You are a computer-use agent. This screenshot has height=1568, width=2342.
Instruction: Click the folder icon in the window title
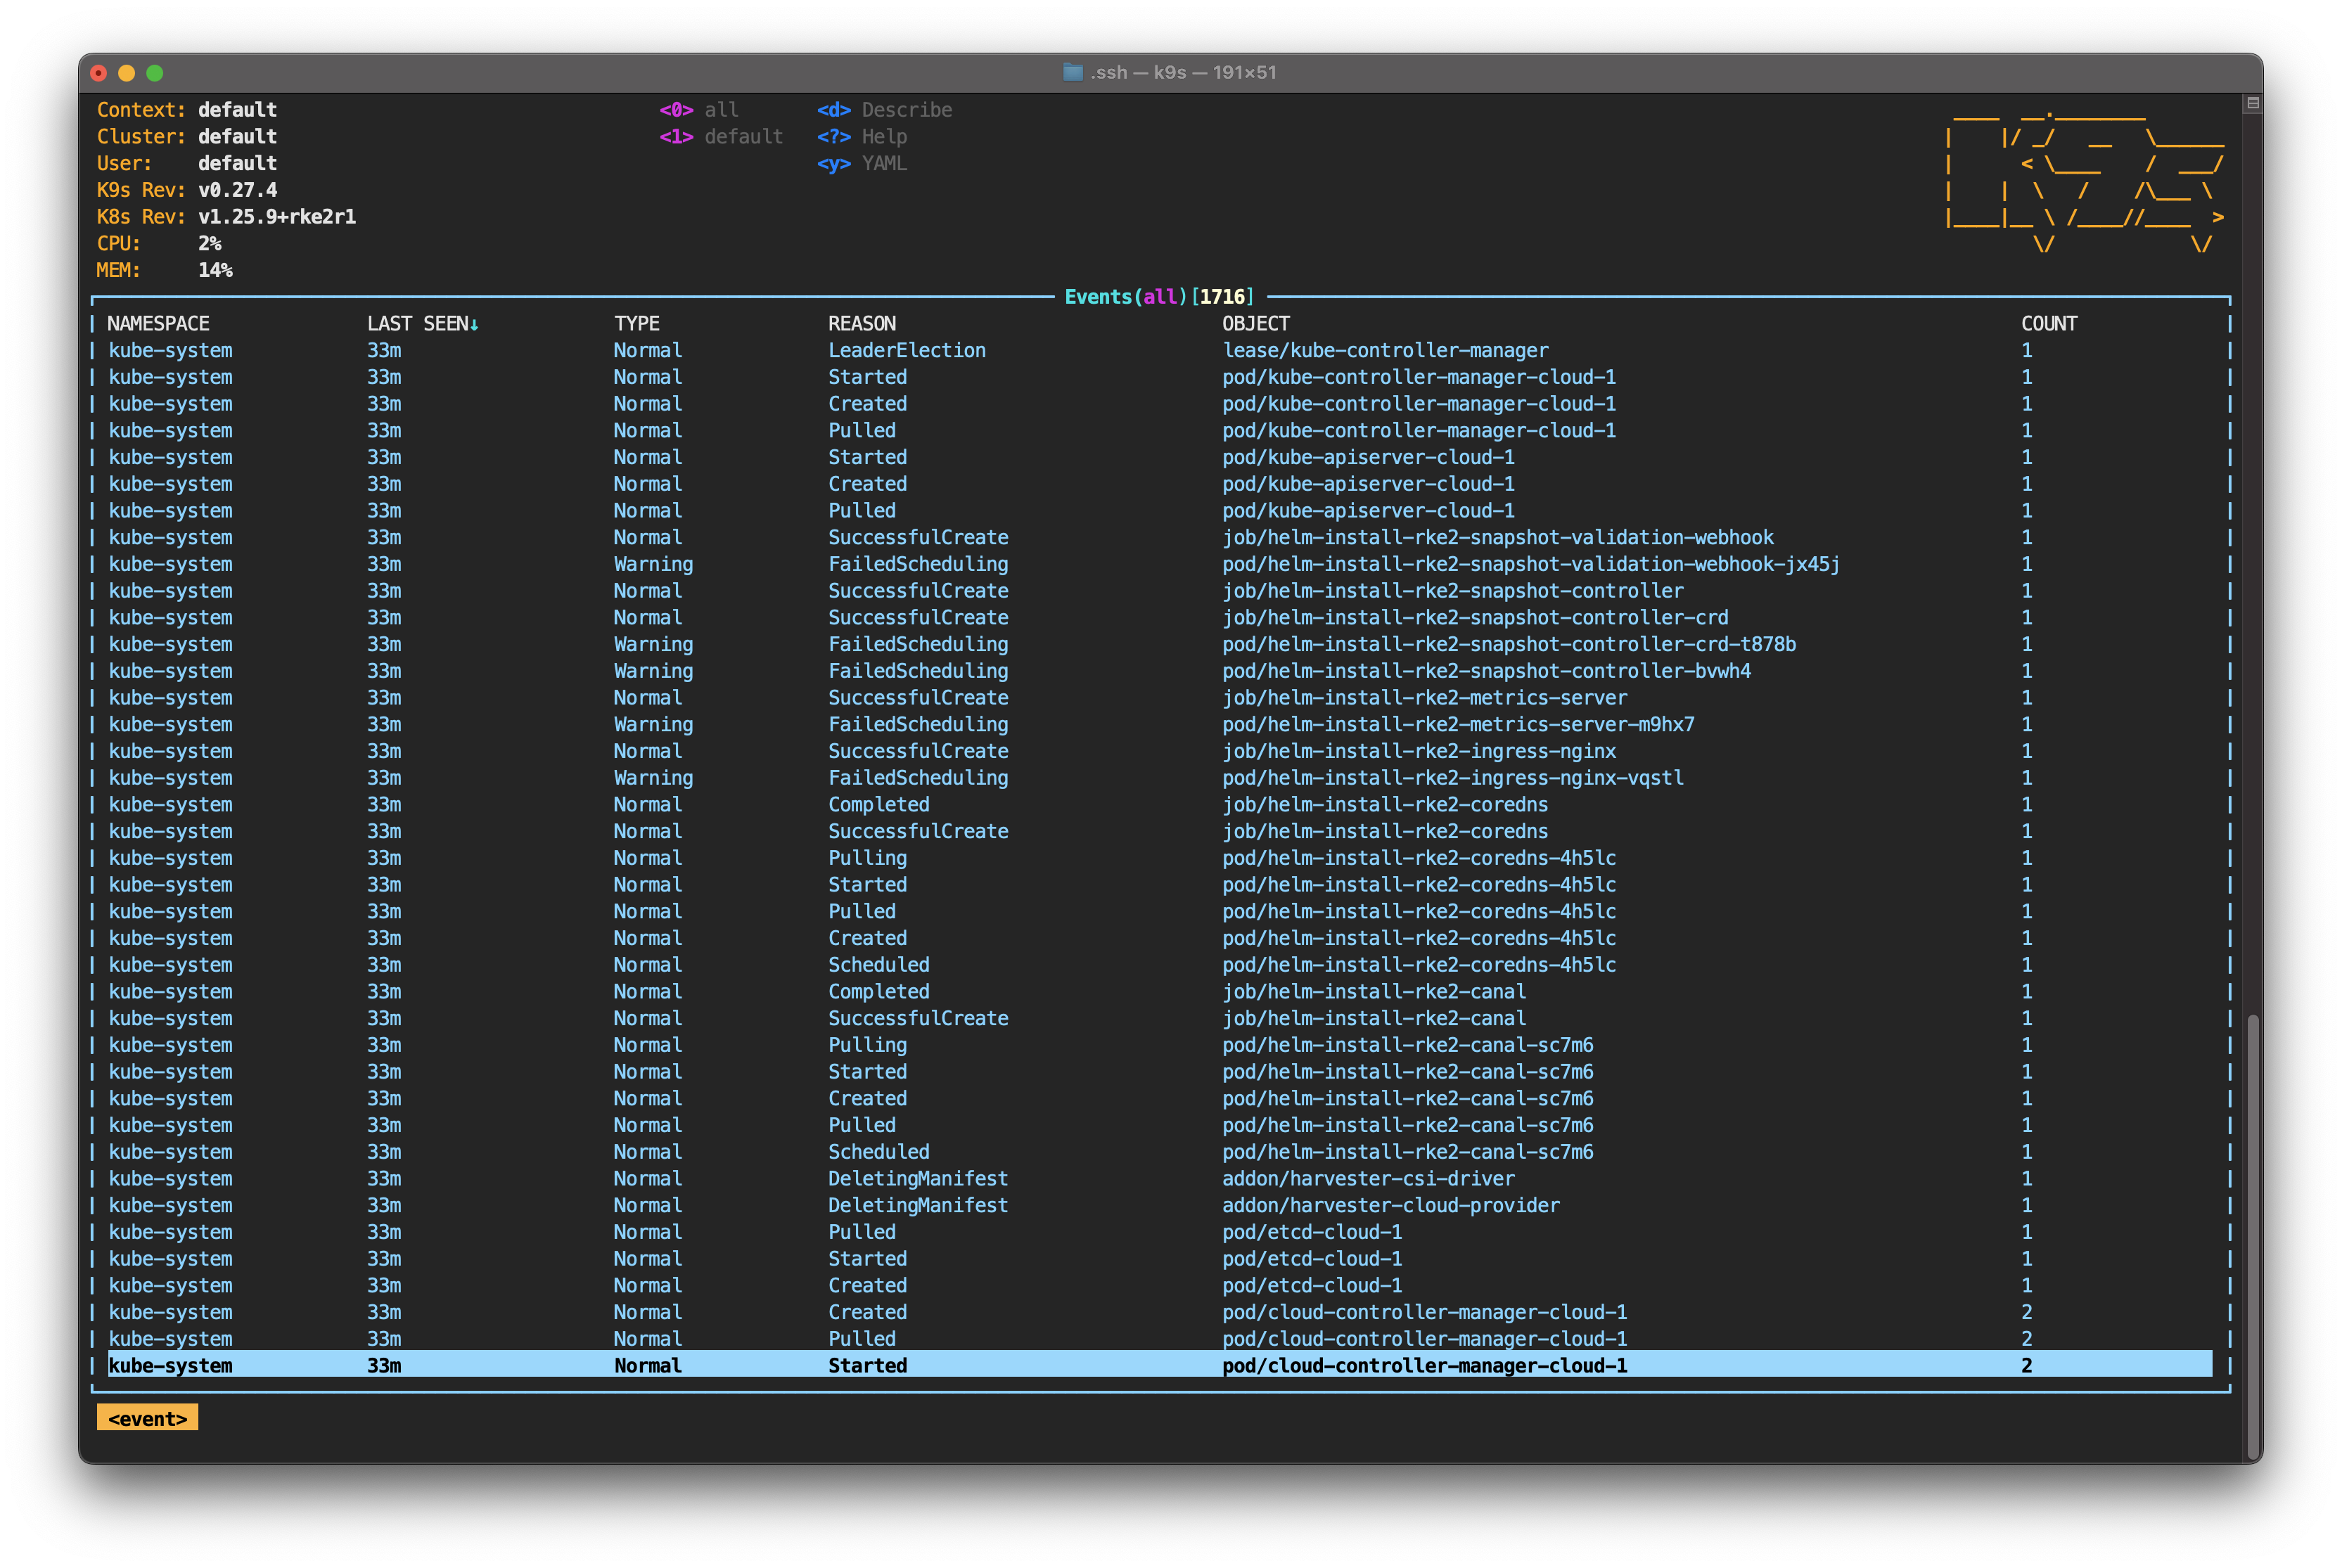click(x=1072, y=72)
